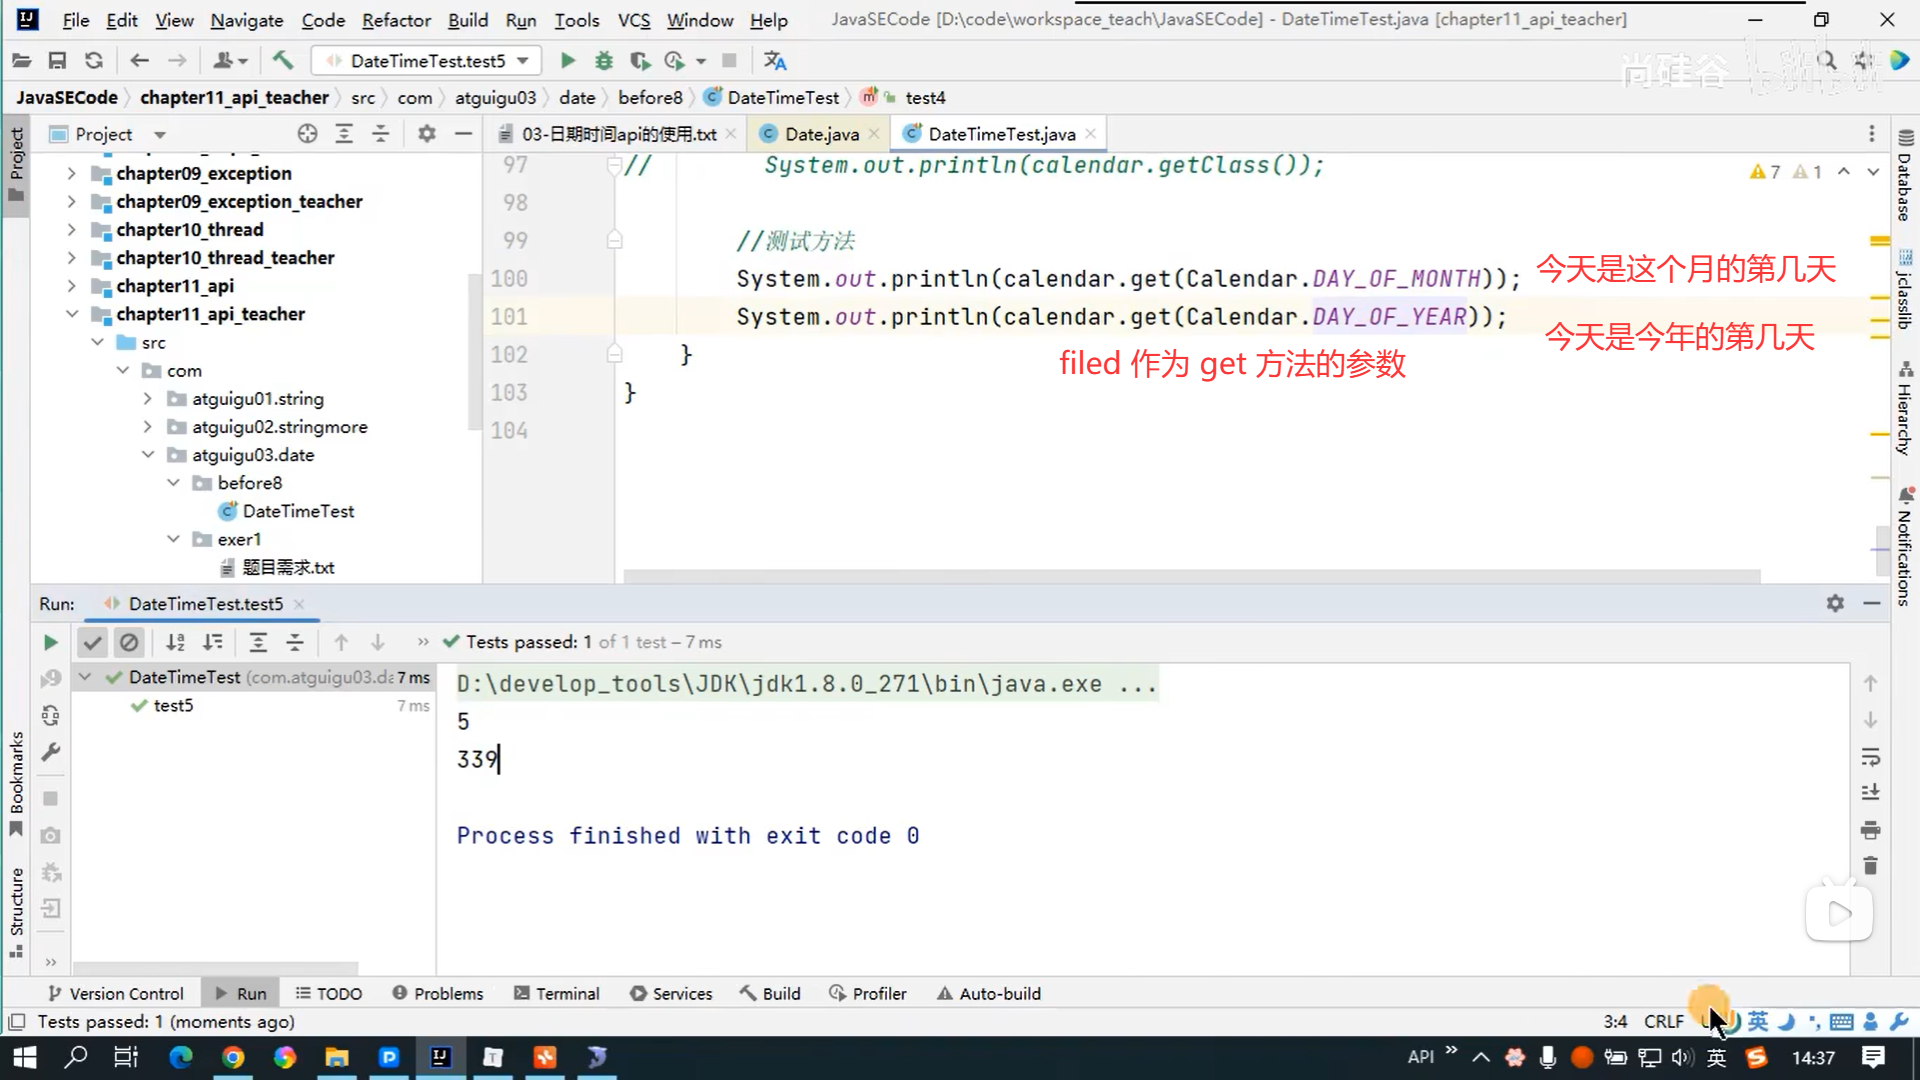Clear console with trash icon
The width and height of the screenshot is (1920, 1080).
1870,866
